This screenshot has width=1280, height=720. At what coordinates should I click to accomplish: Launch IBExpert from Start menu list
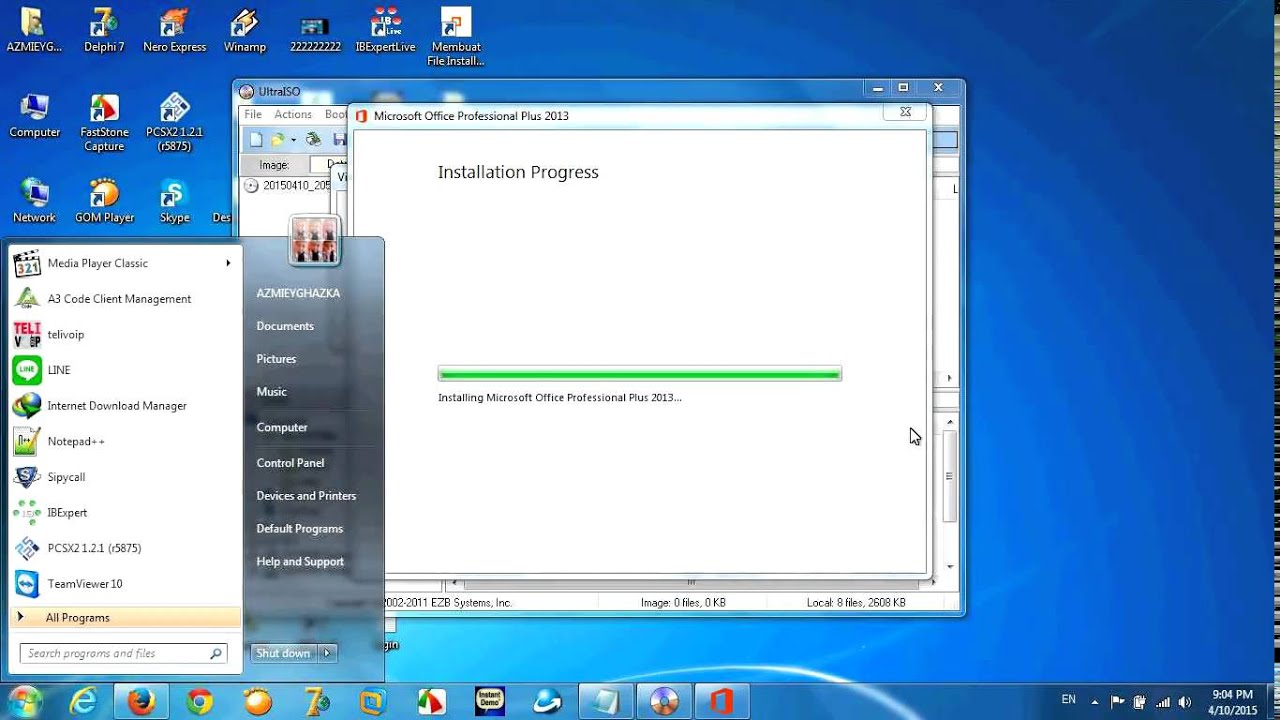[124, 512]
